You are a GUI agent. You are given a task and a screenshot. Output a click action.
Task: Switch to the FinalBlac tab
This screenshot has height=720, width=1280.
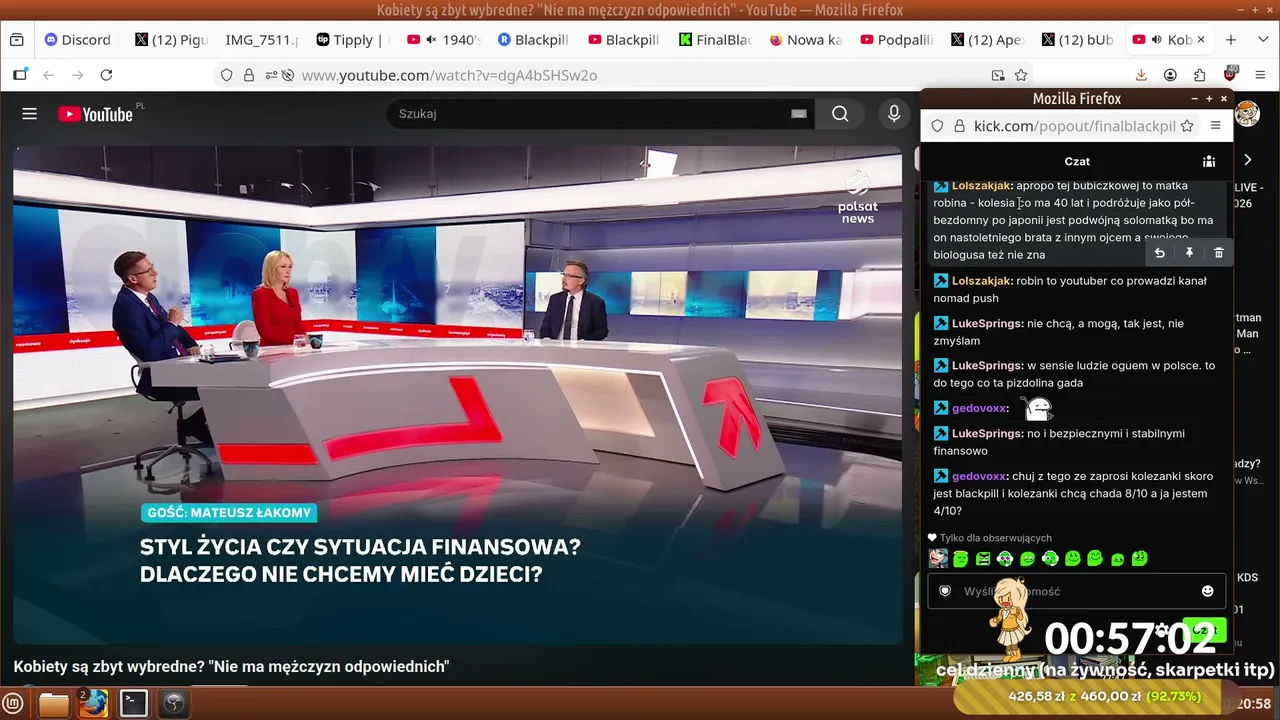pyautogui.click(x=715, y=40)
